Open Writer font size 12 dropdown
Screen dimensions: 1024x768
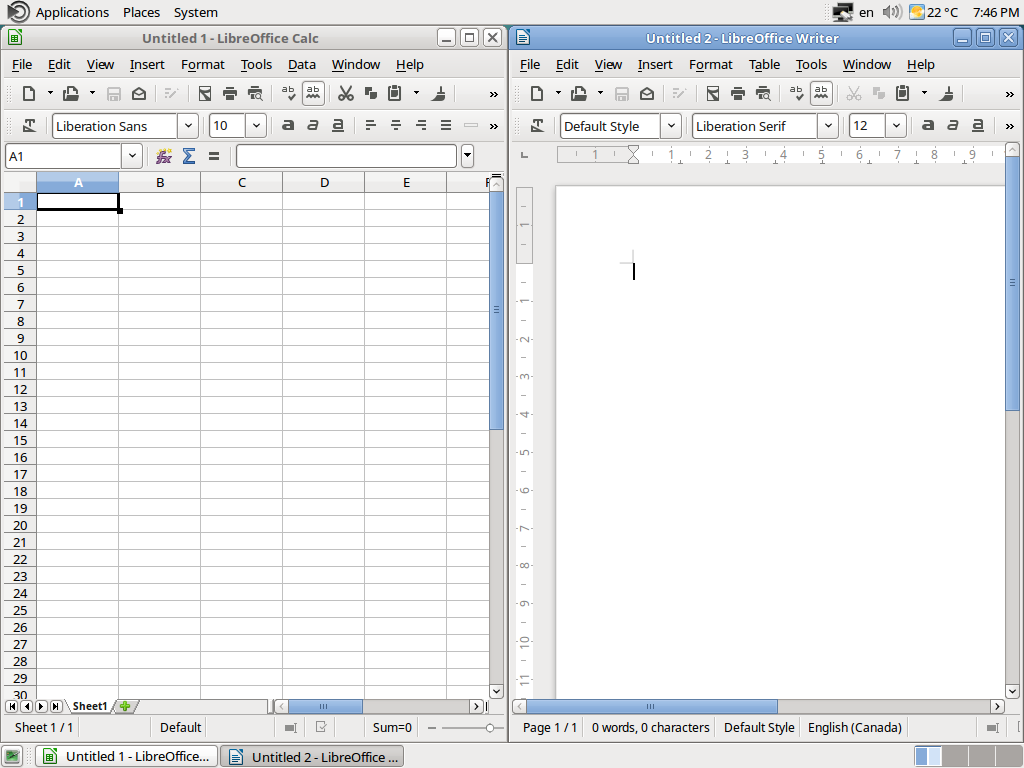tap(896, 125)
